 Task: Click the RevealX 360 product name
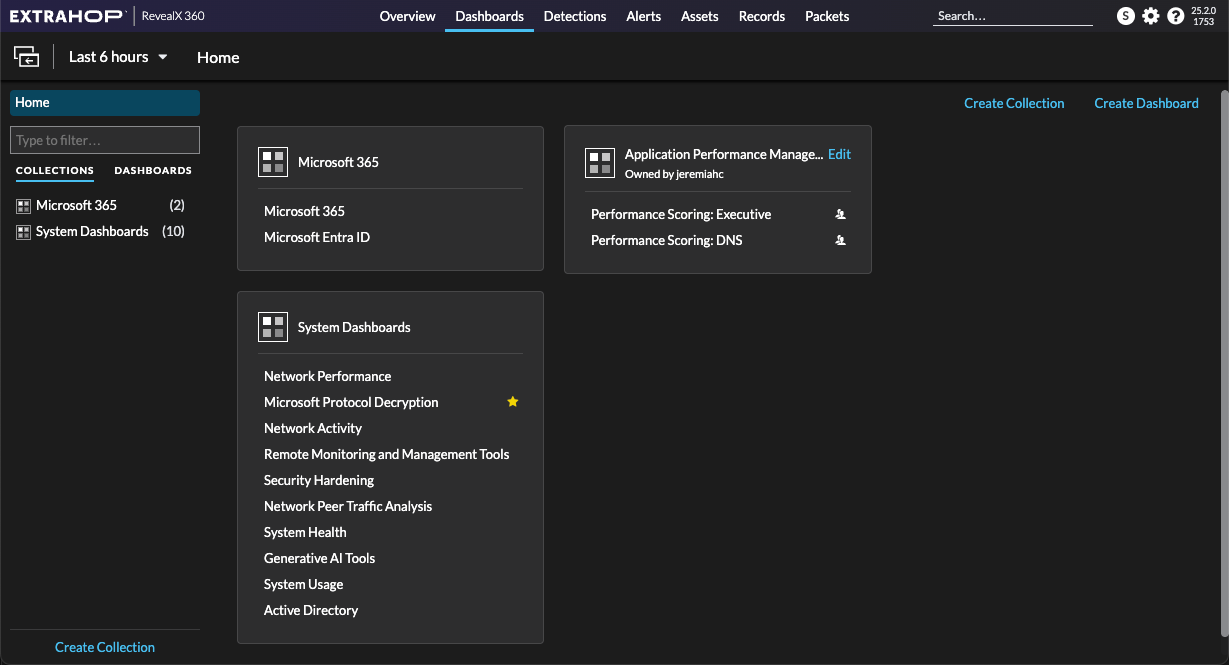pos(173,16)
